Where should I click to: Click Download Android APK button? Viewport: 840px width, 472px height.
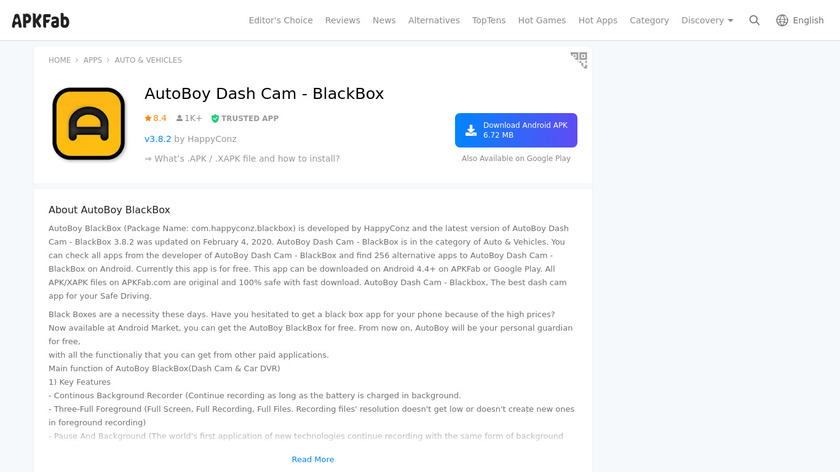tap(516, 130)
